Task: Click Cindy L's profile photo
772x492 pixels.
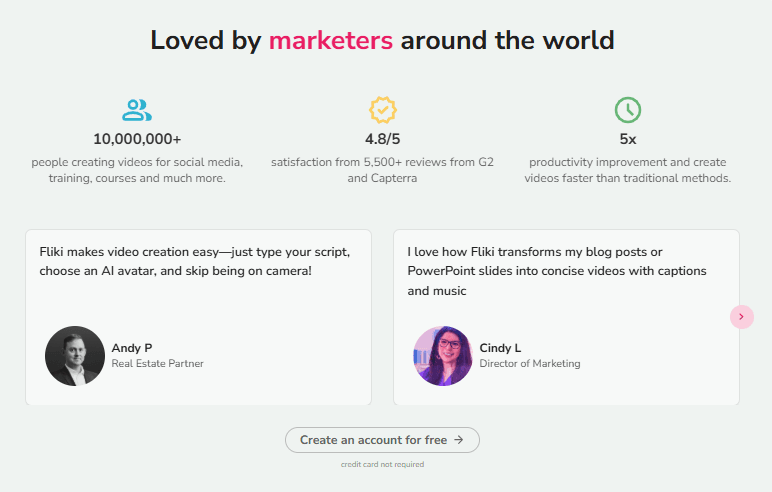Action: tap(442, 356)
